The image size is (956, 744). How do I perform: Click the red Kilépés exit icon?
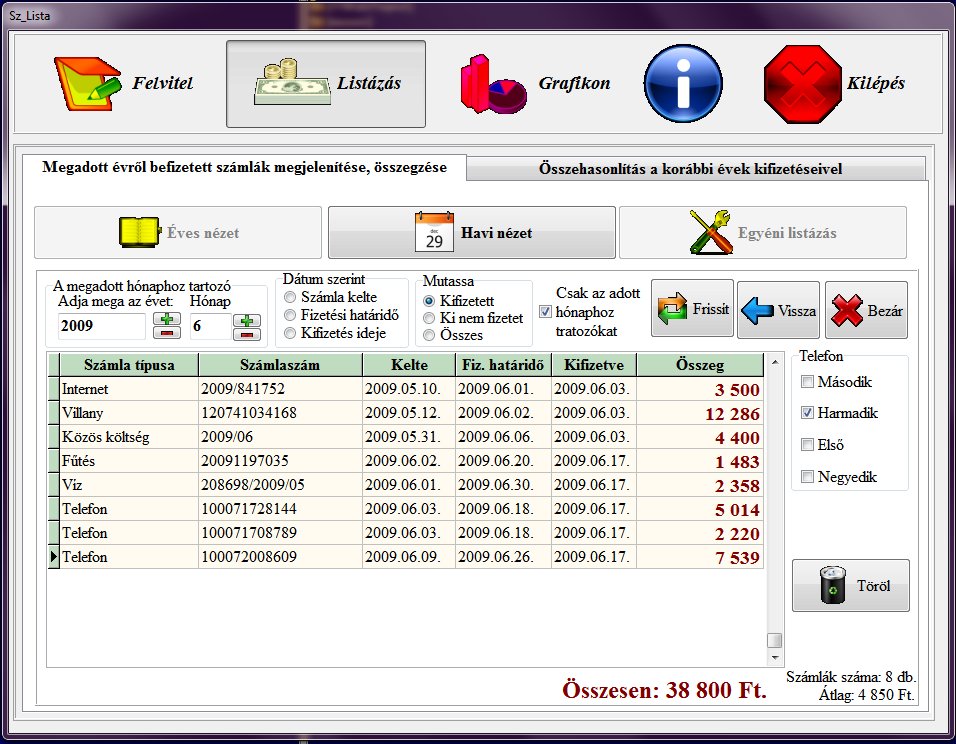800,84
